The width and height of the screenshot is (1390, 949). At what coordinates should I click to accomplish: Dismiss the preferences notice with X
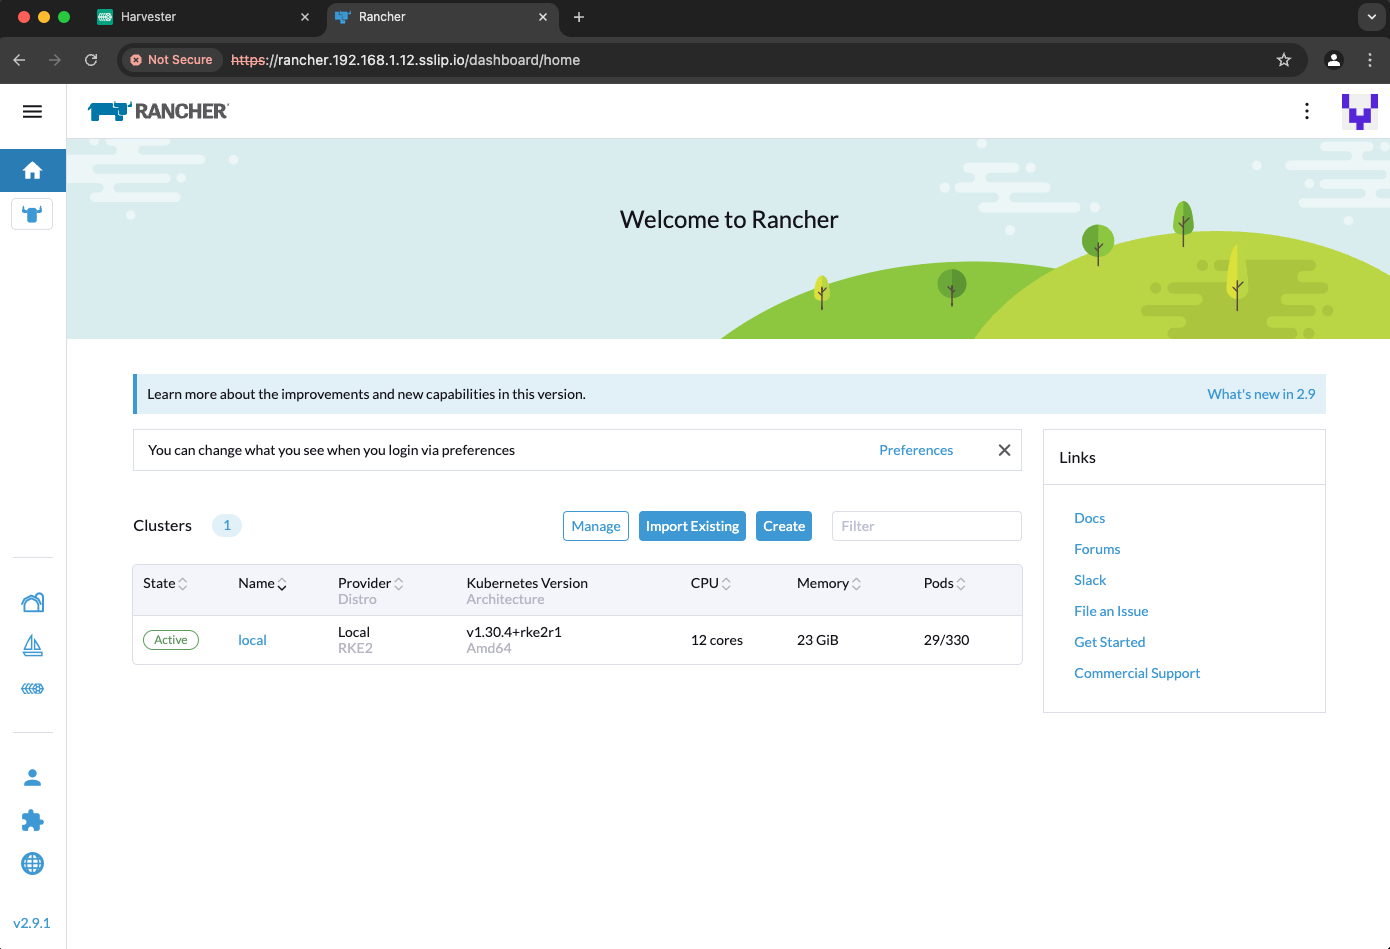point(1004,450)
